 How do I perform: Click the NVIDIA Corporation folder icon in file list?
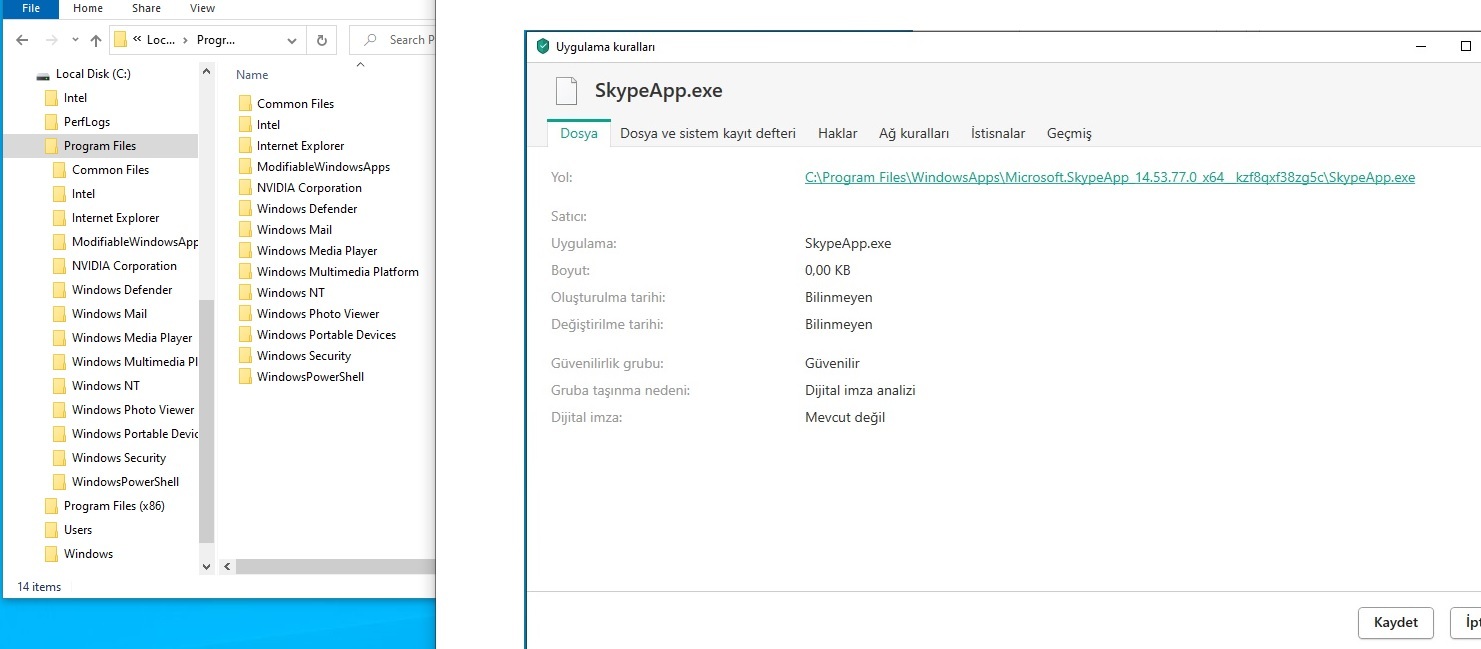pos(245,188)
